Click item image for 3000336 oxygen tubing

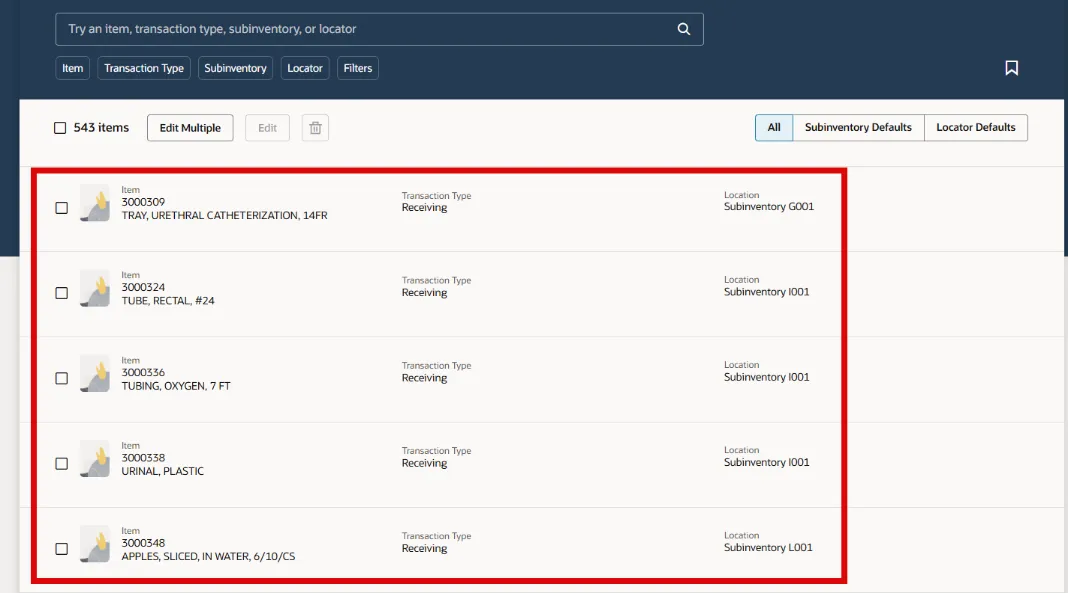[x=95, y=374]
